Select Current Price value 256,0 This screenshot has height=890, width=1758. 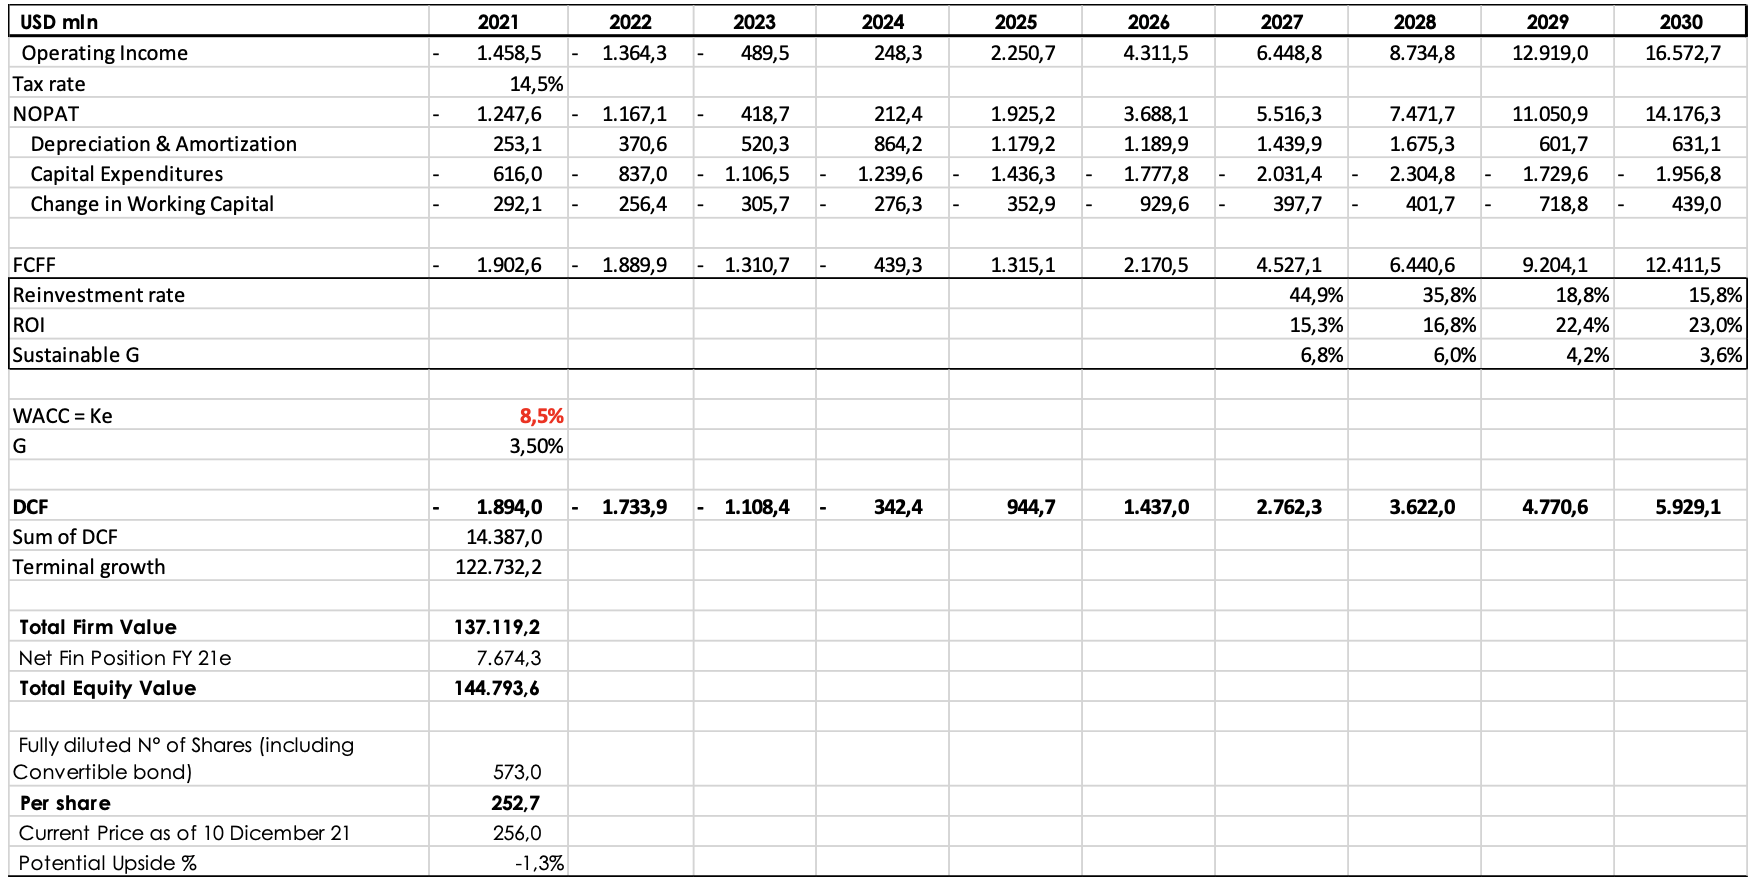click(516, 833)
